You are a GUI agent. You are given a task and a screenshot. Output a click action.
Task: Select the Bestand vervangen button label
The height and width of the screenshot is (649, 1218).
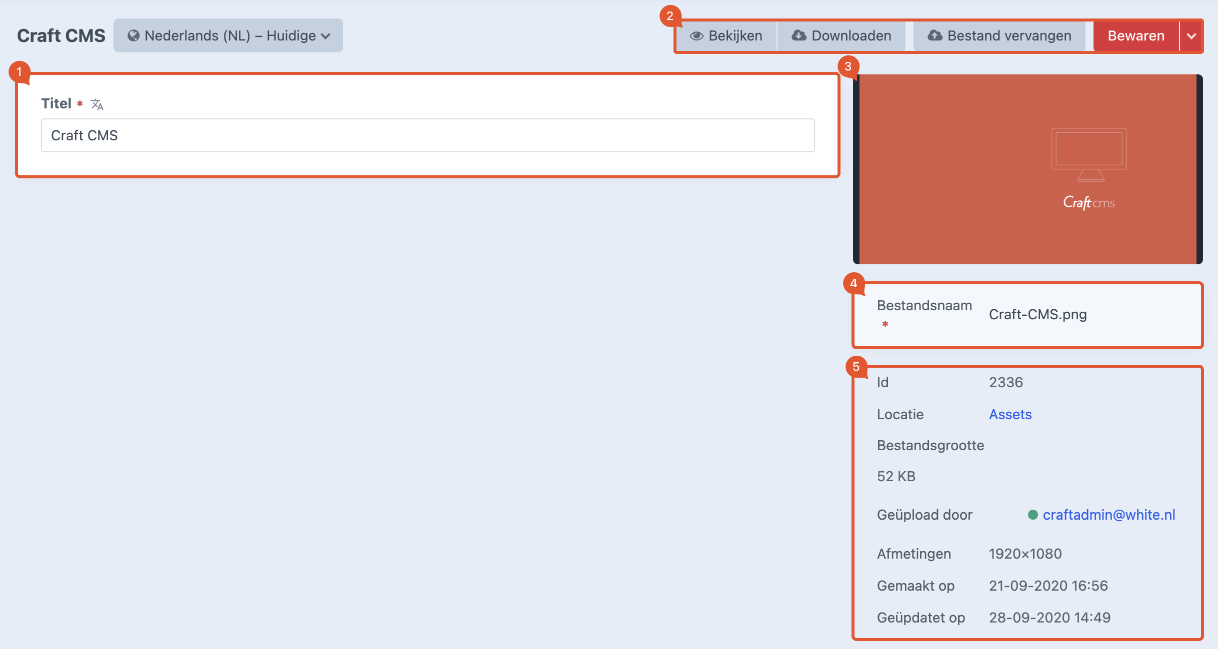[1009, 36]
